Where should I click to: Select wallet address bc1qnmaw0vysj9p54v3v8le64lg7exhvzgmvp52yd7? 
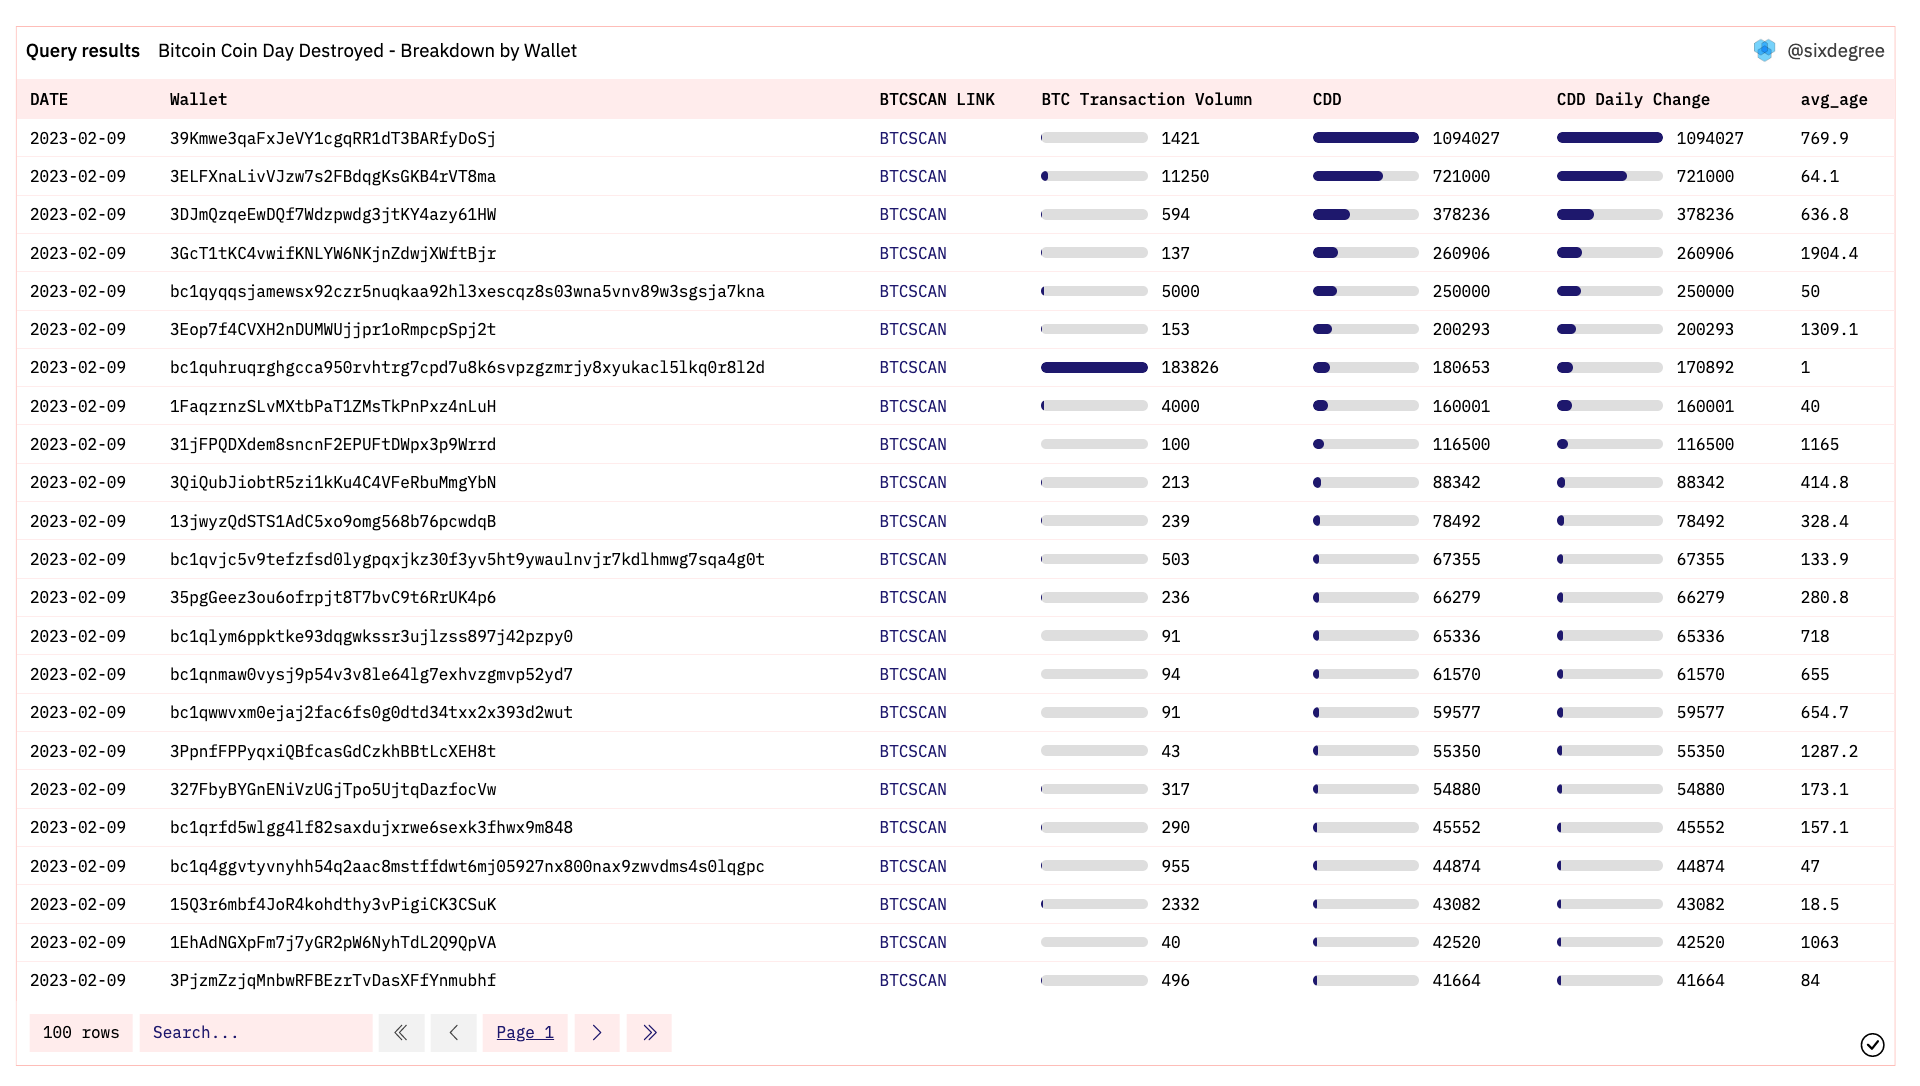pos(371,675)
